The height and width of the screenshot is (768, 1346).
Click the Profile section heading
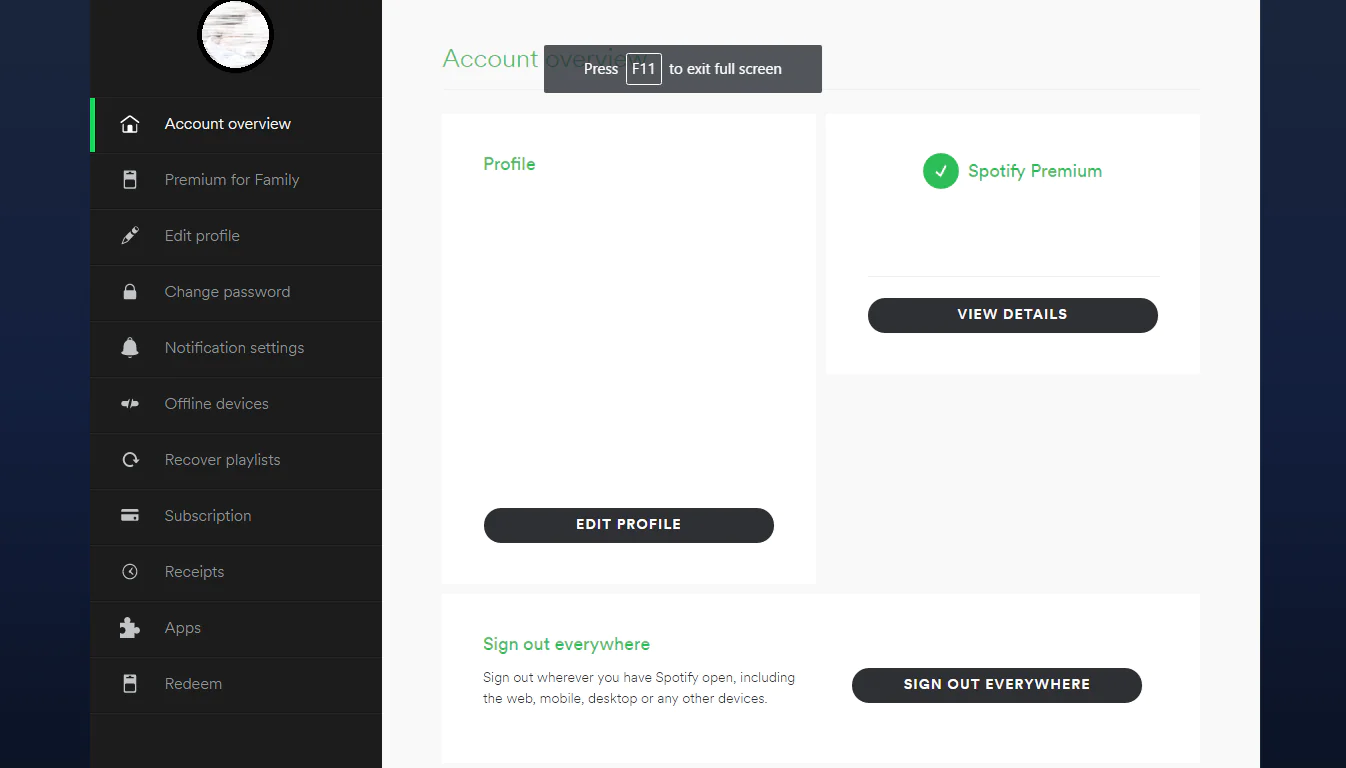coord(509,164)
